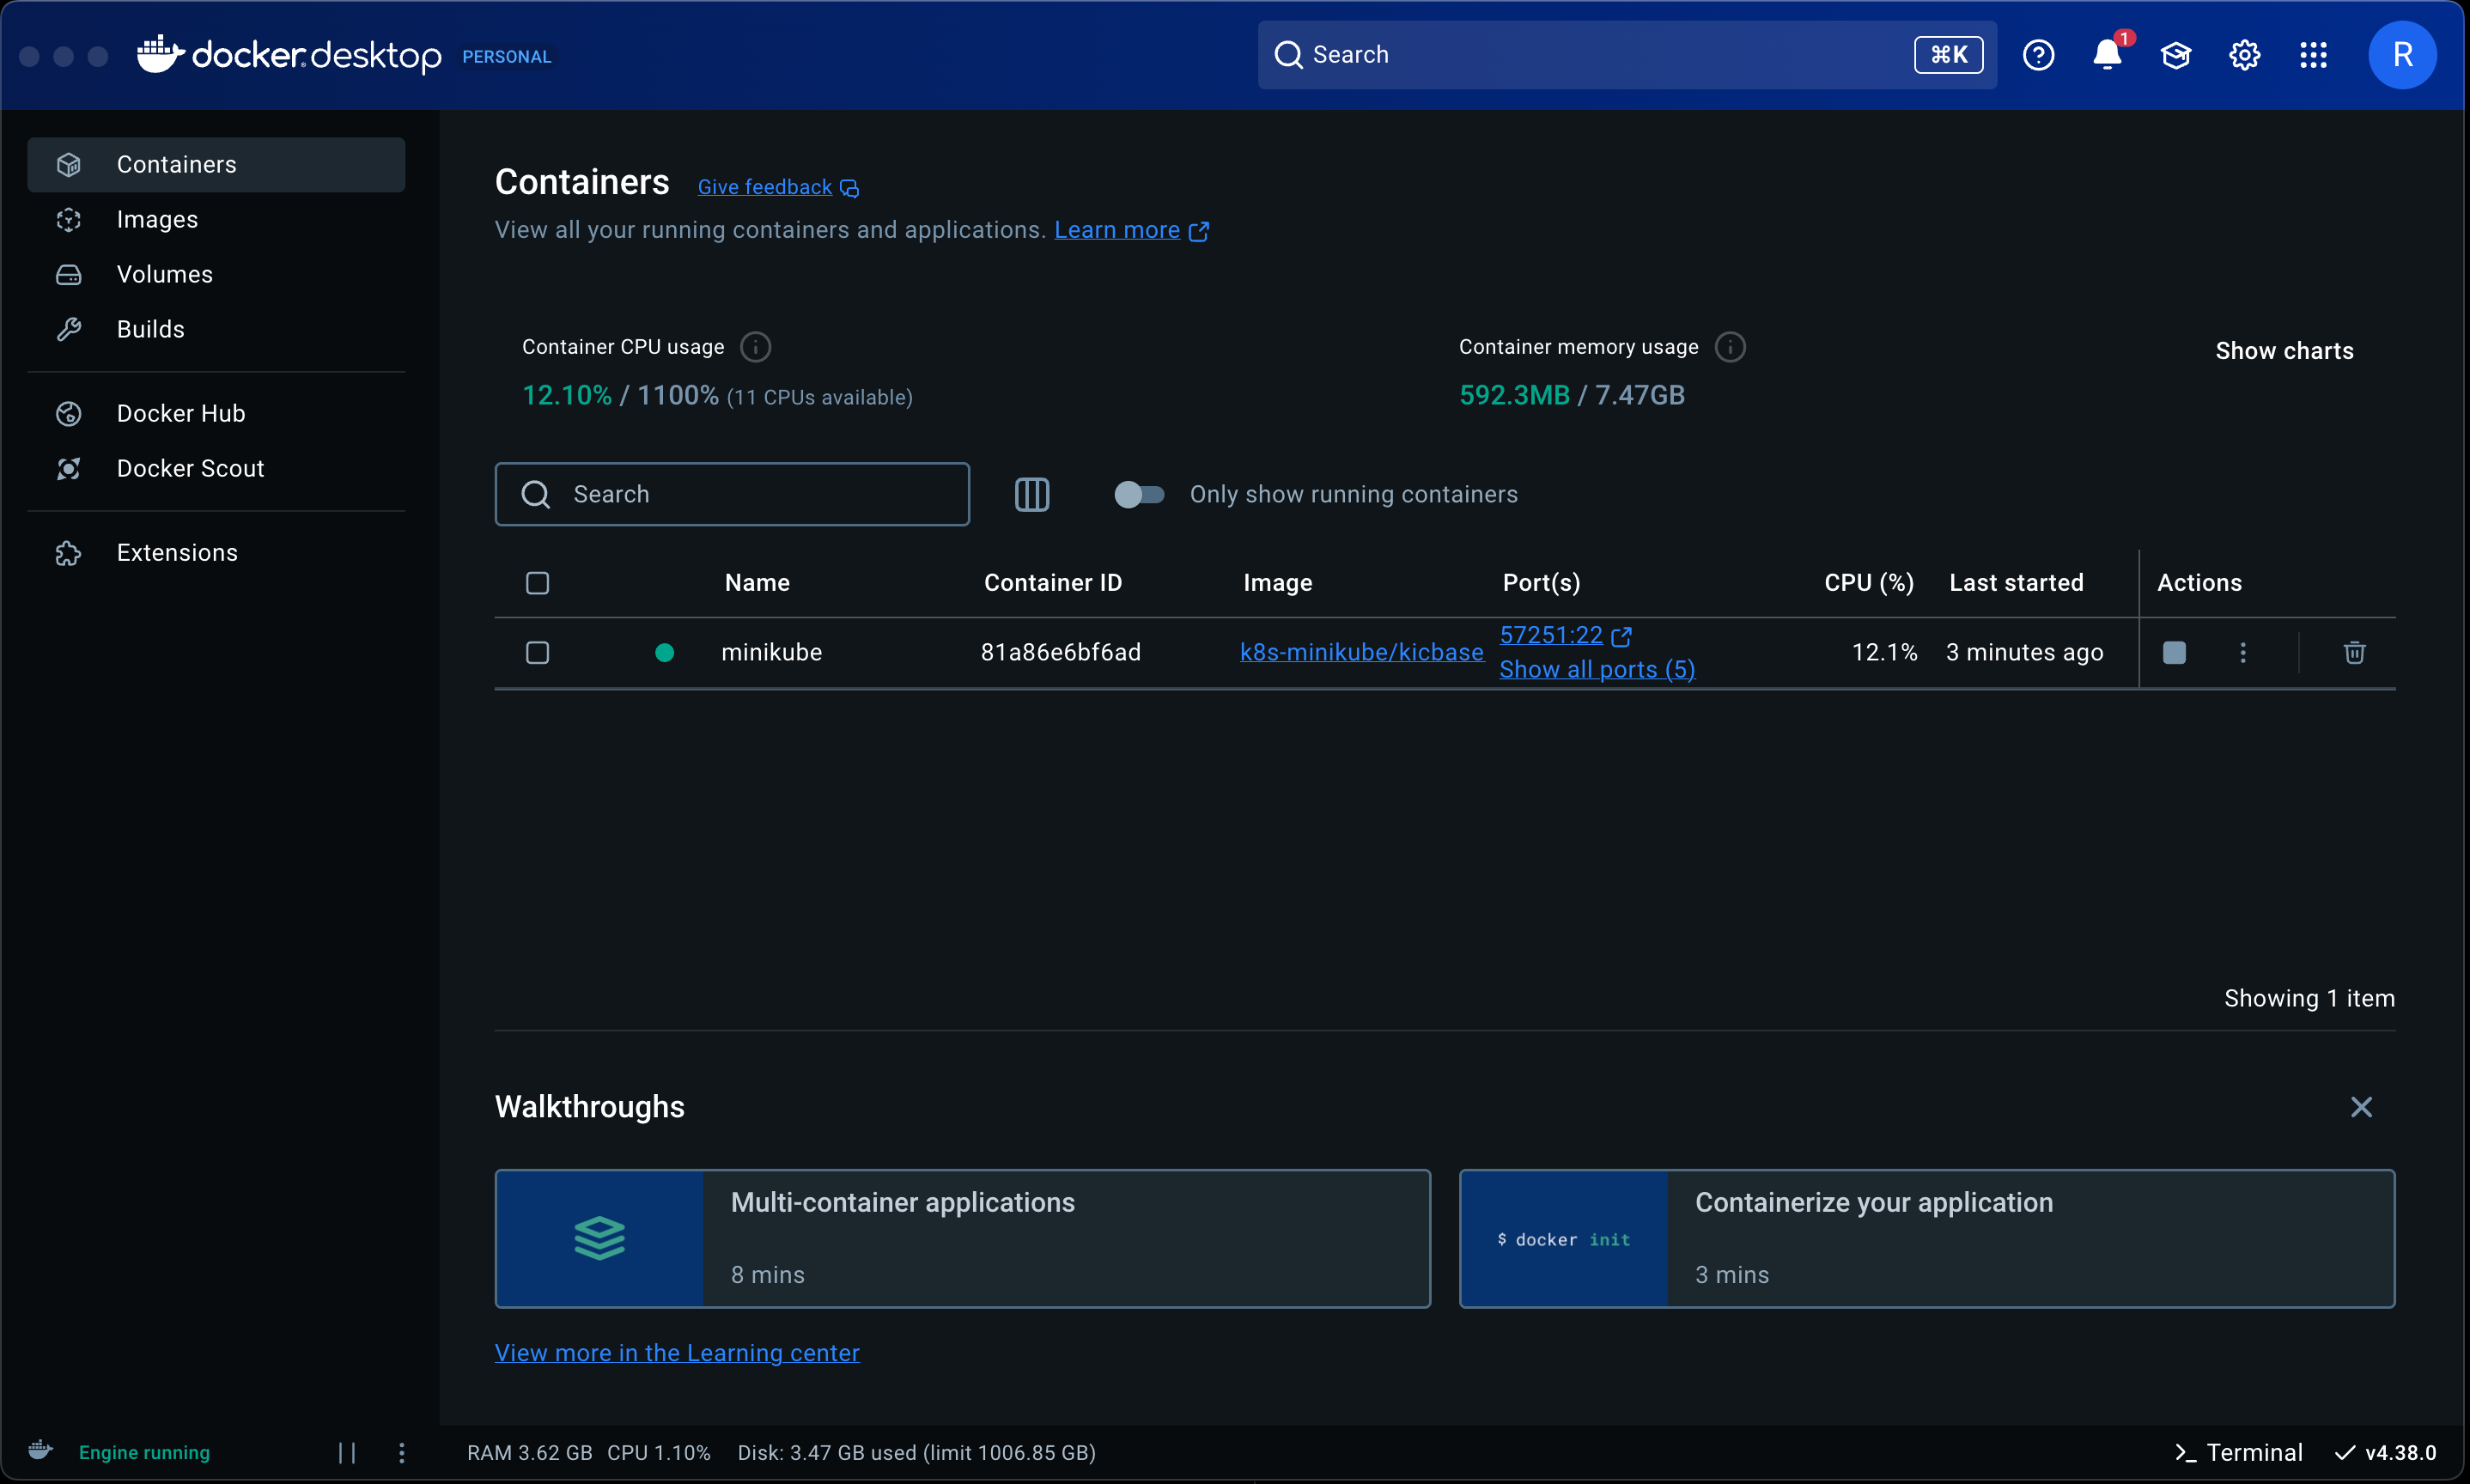Go to Builds in sidebar
Image resolution: width=2470 pixels, height=1484 pixels.
[216, 330]
